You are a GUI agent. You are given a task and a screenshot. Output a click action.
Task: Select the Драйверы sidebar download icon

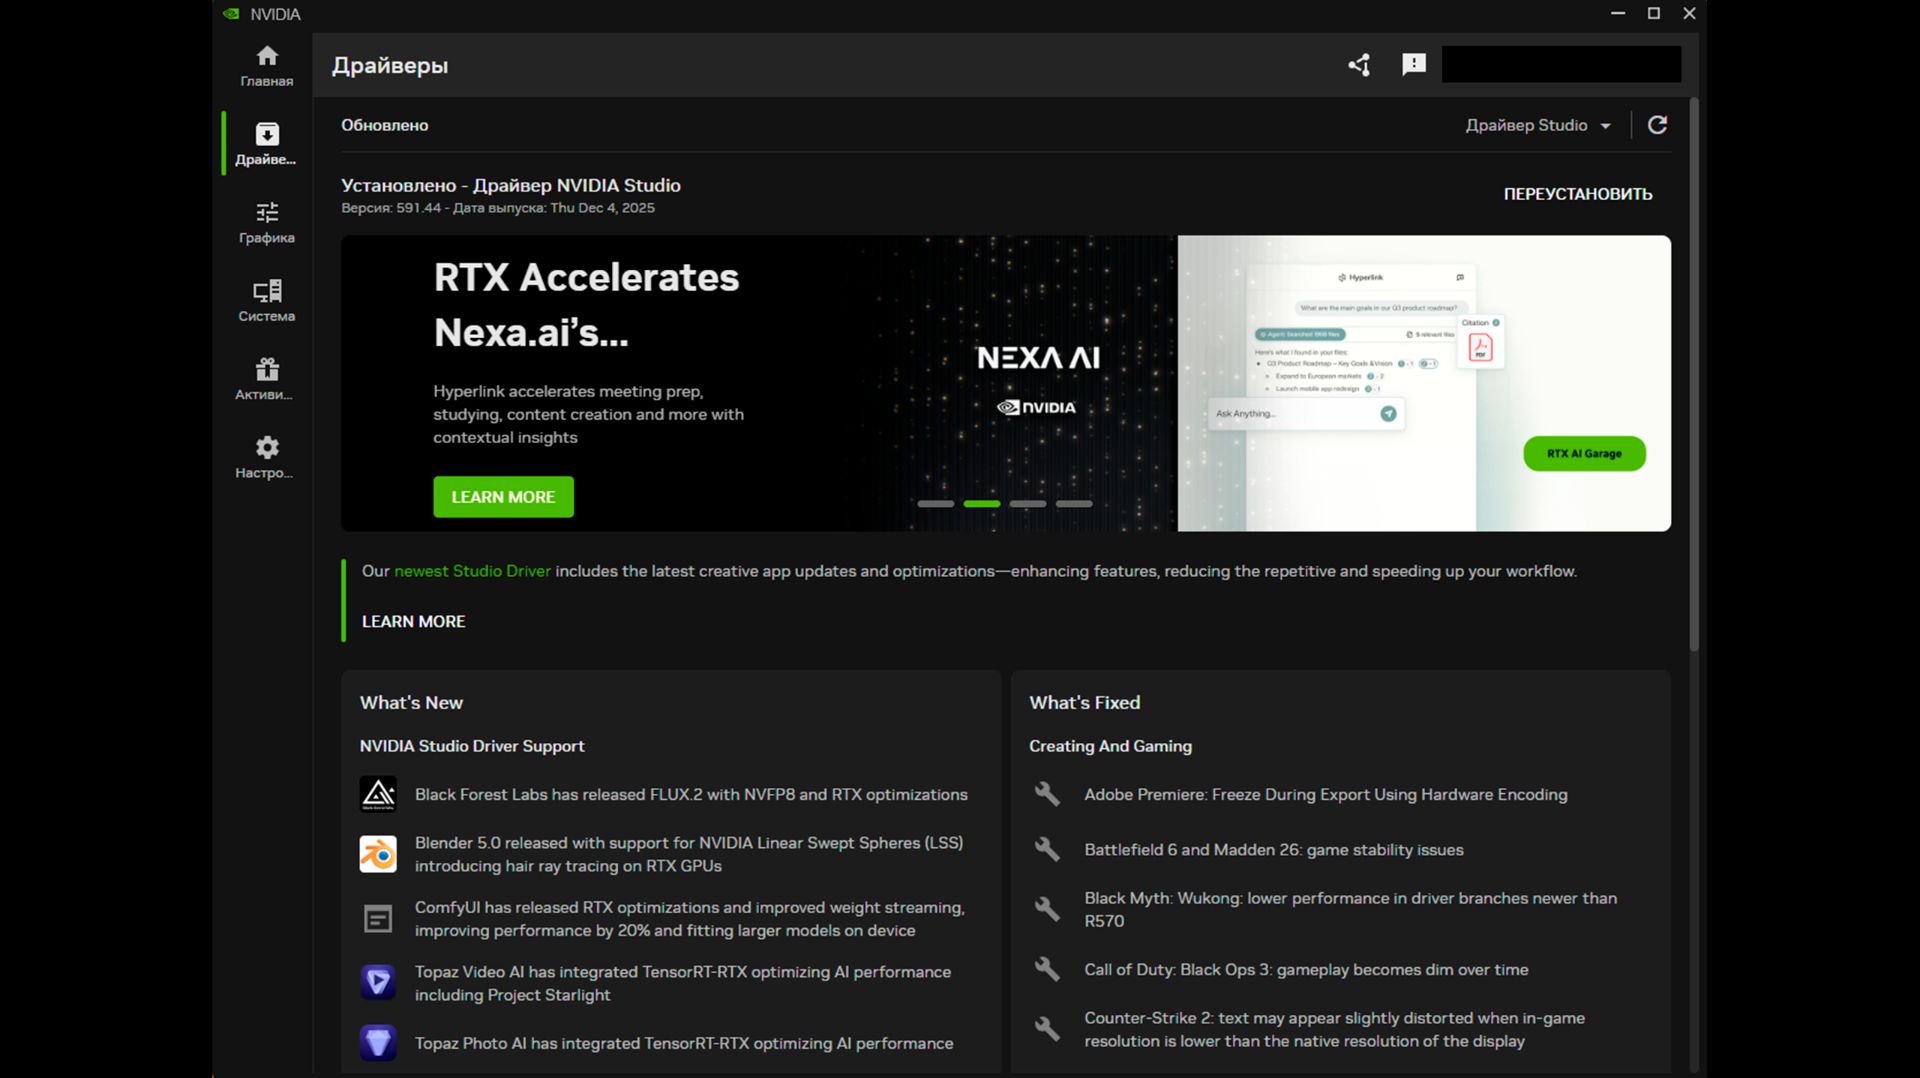267,134
